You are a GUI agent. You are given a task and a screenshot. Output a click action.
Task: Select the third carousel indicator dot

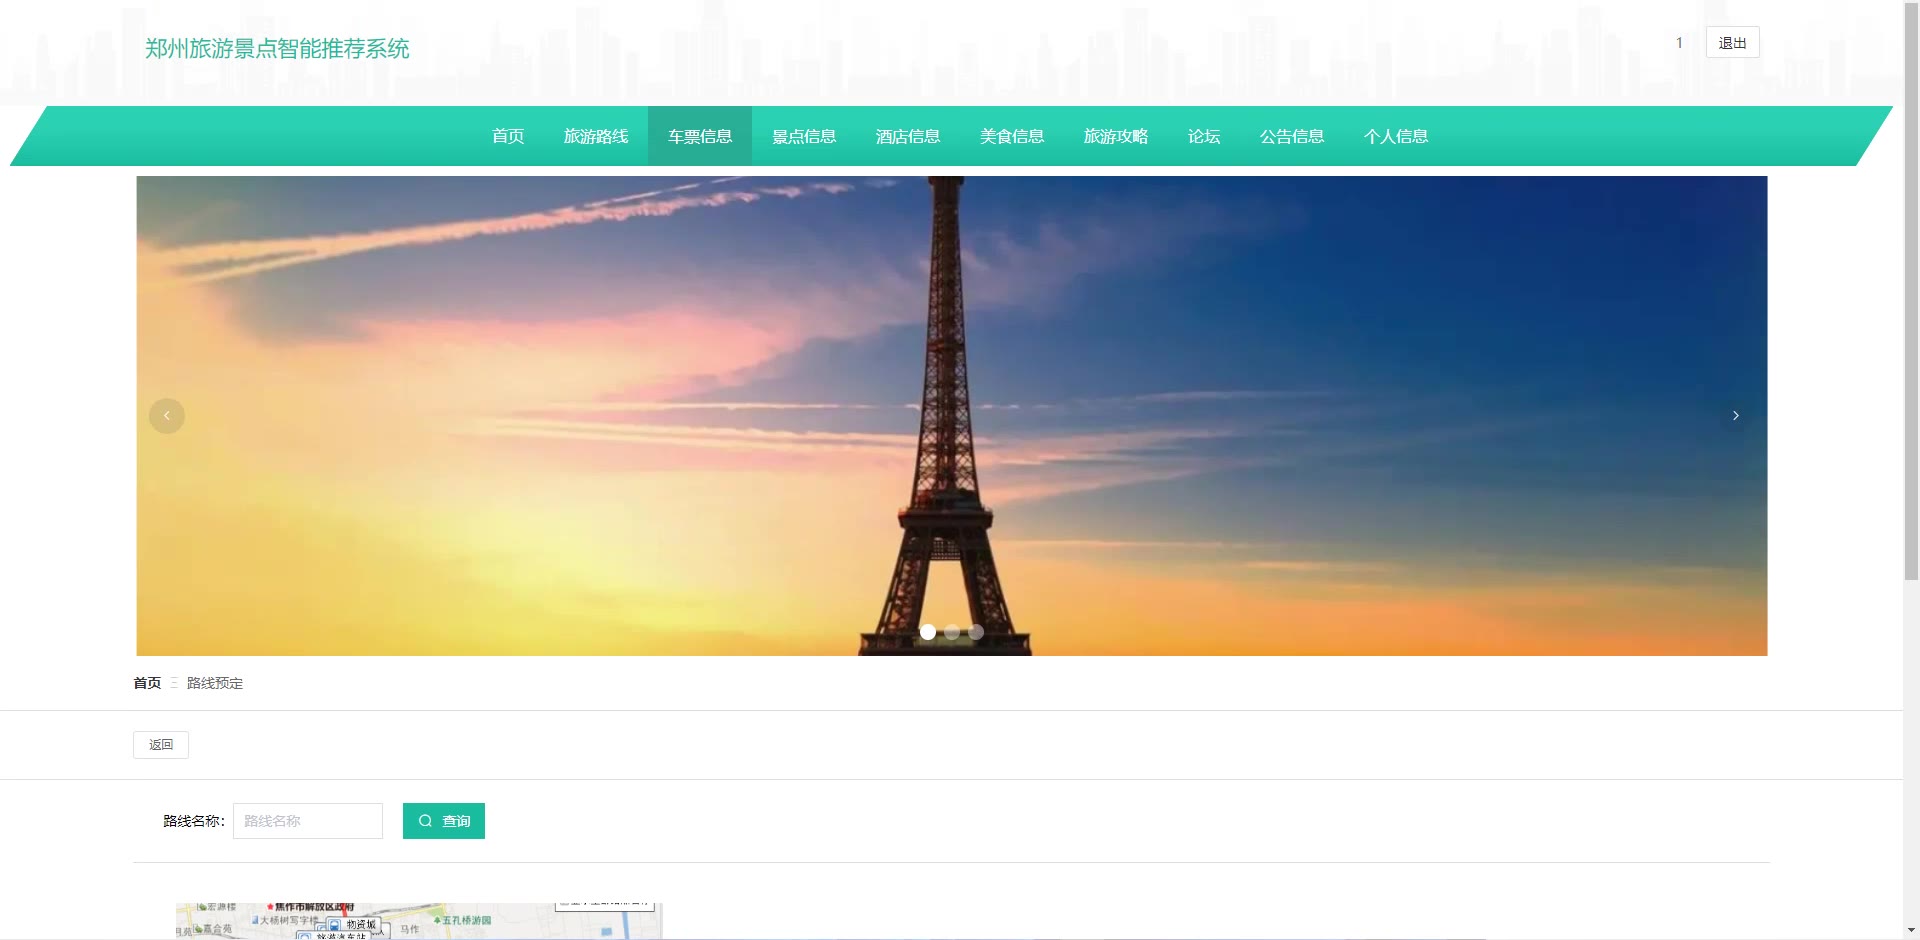click(976, 632)
